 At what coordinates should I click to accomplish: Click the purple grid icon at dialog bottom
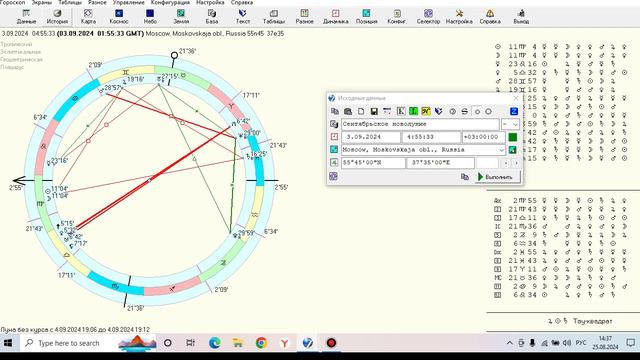(x=333, y=176)
